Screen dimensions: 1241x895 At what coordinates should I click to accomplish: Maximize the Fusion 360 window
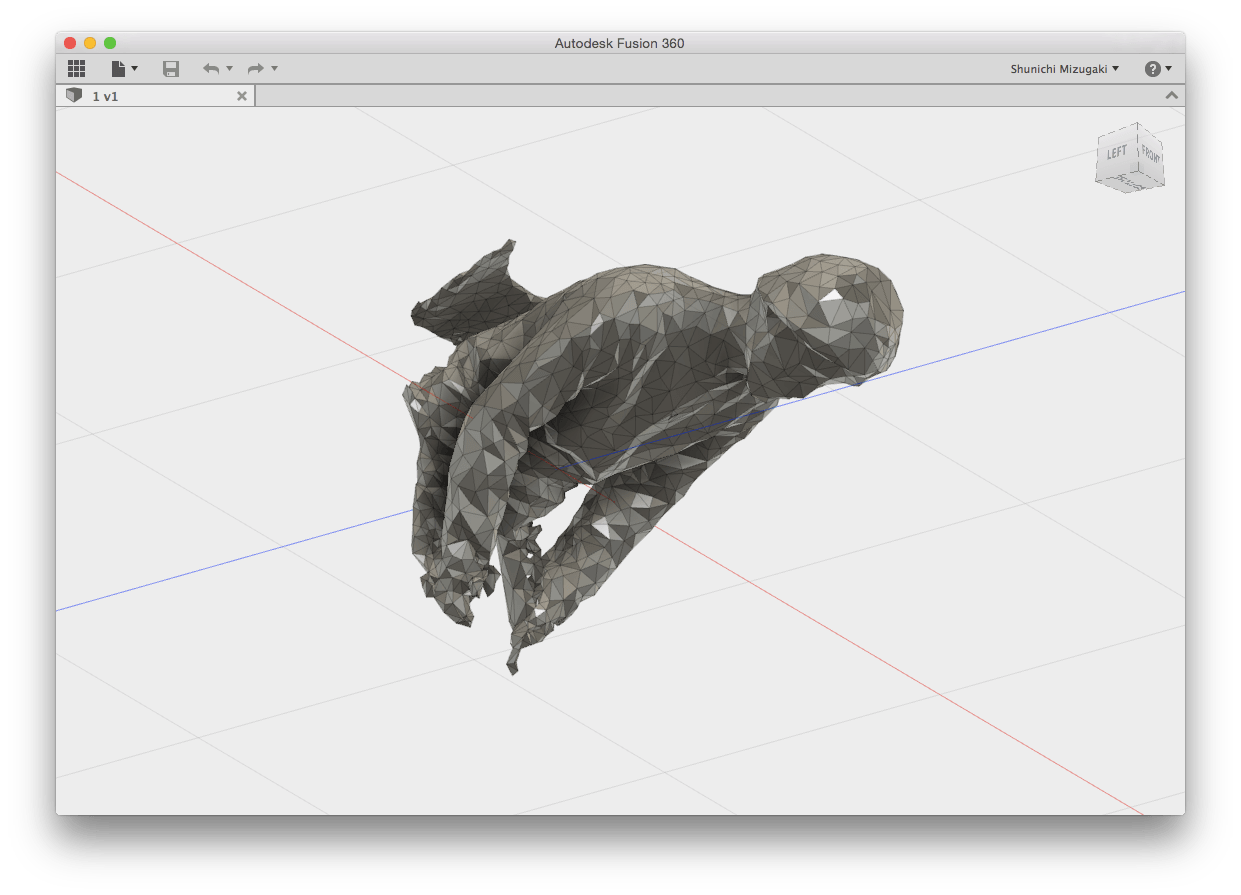coord(110,43)
